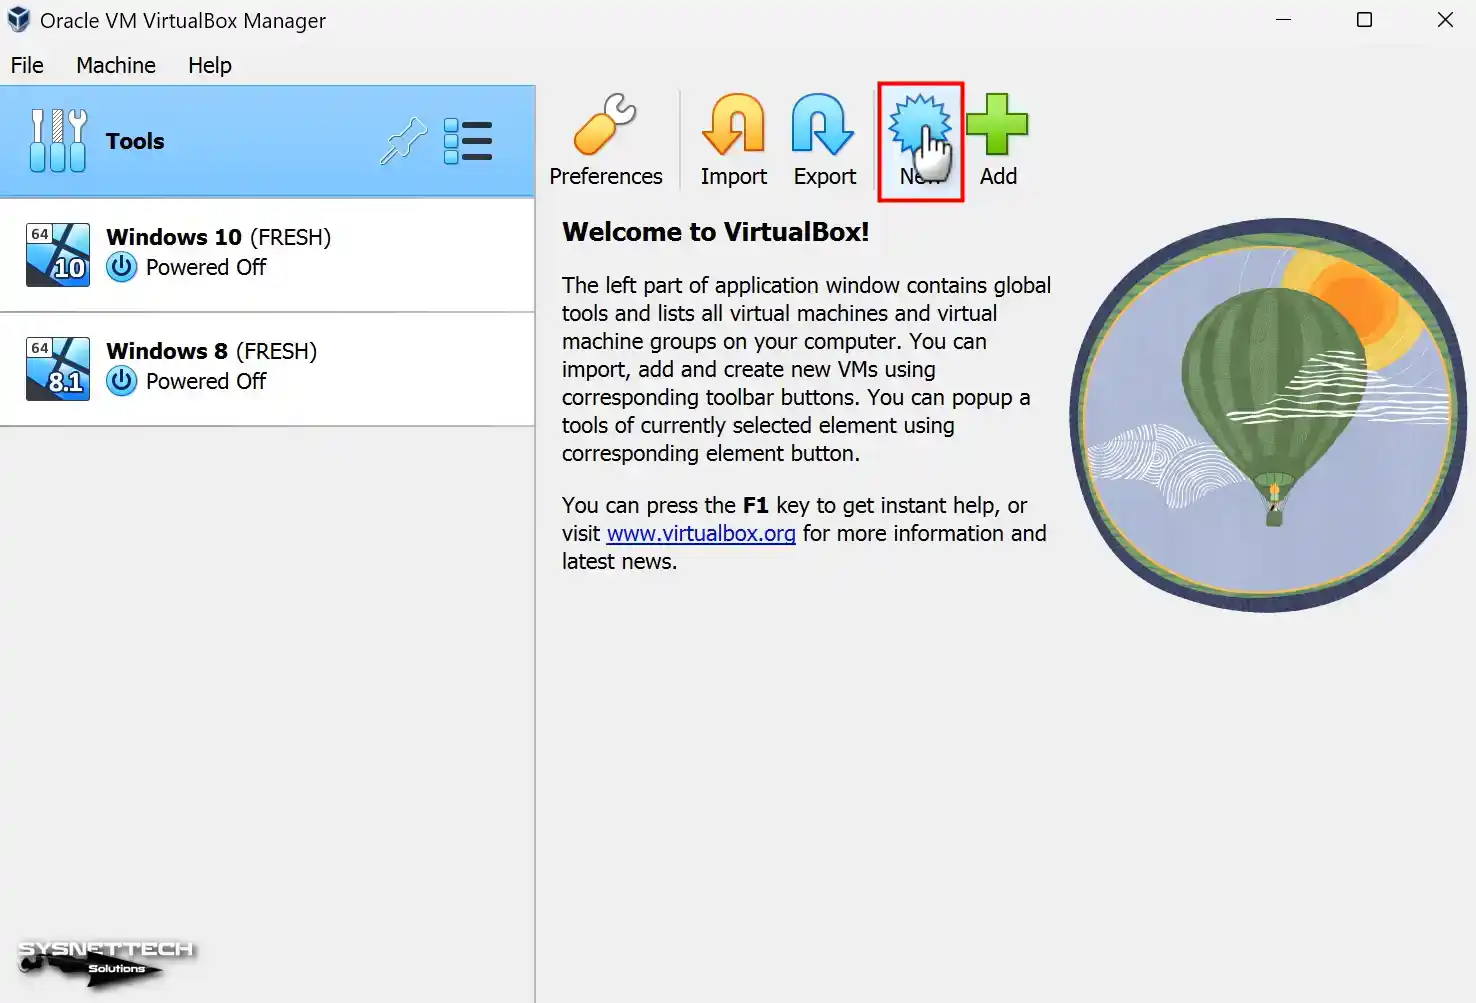The width and height of the screenshot is (1476, 1003).
Task: Click the Windows 10 OS icon
Action: tap(58, 255)
